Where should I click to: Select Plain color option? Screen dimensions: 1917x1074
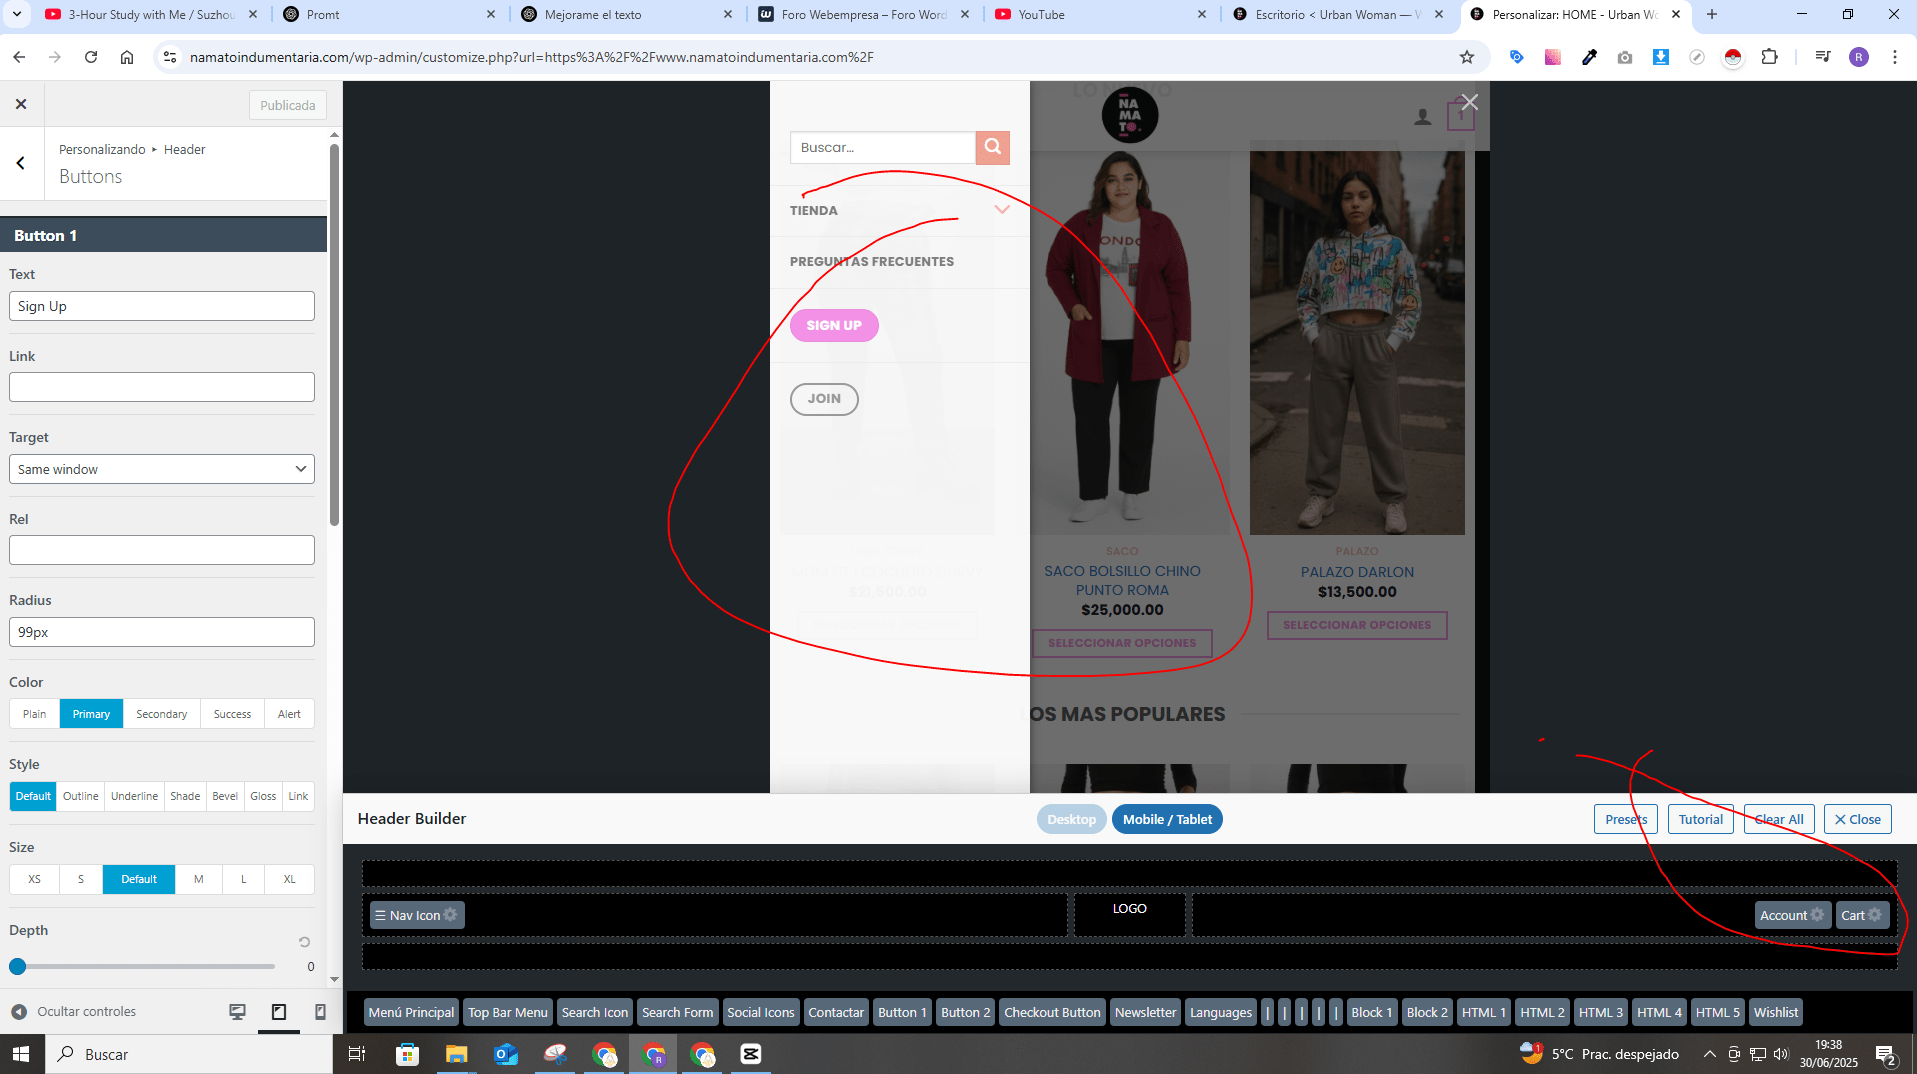point(35,714)
